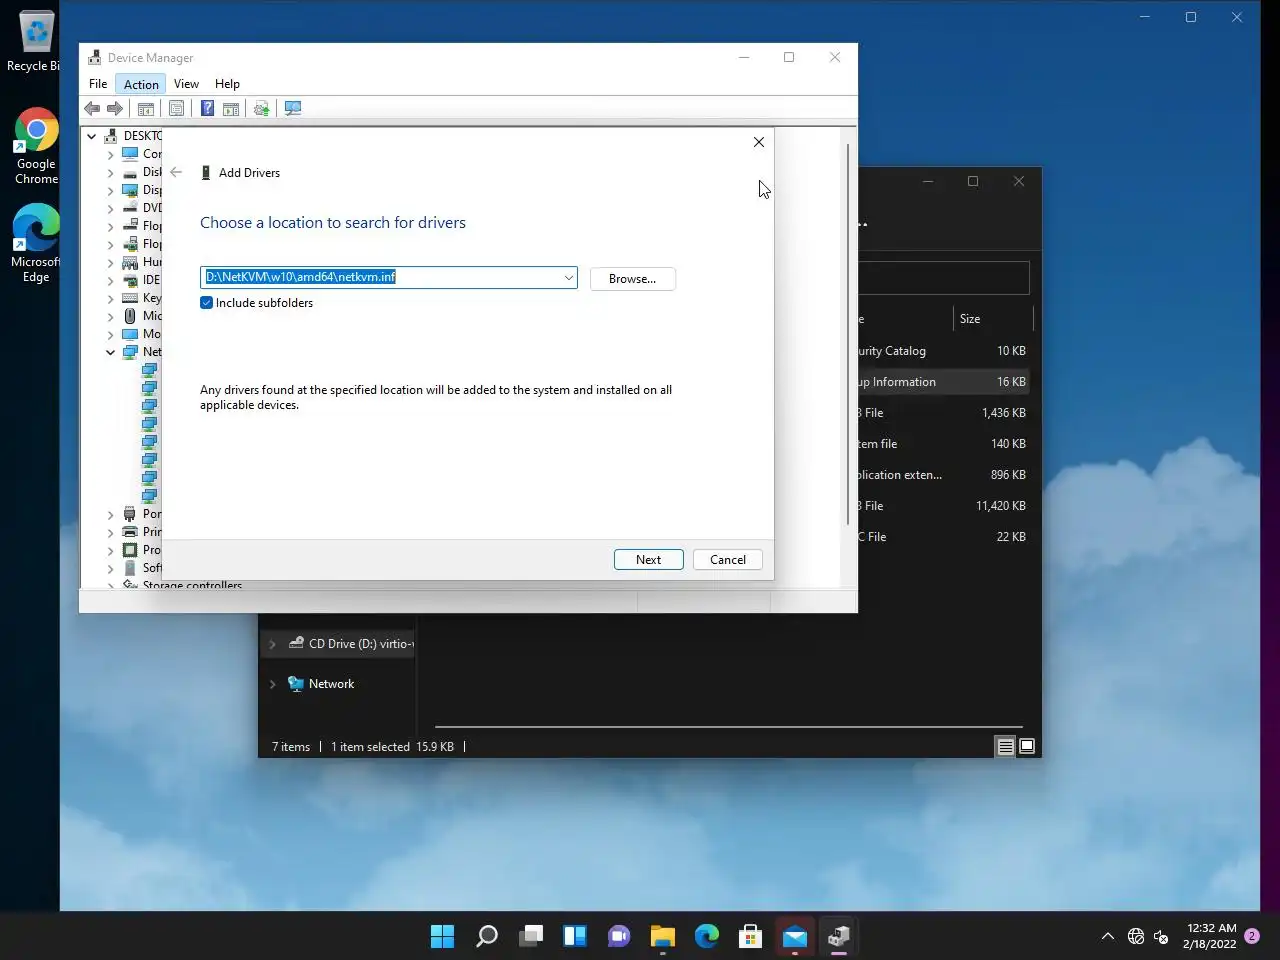
Task: Expand the IDE controllers tree node
Action: [111, 280]
